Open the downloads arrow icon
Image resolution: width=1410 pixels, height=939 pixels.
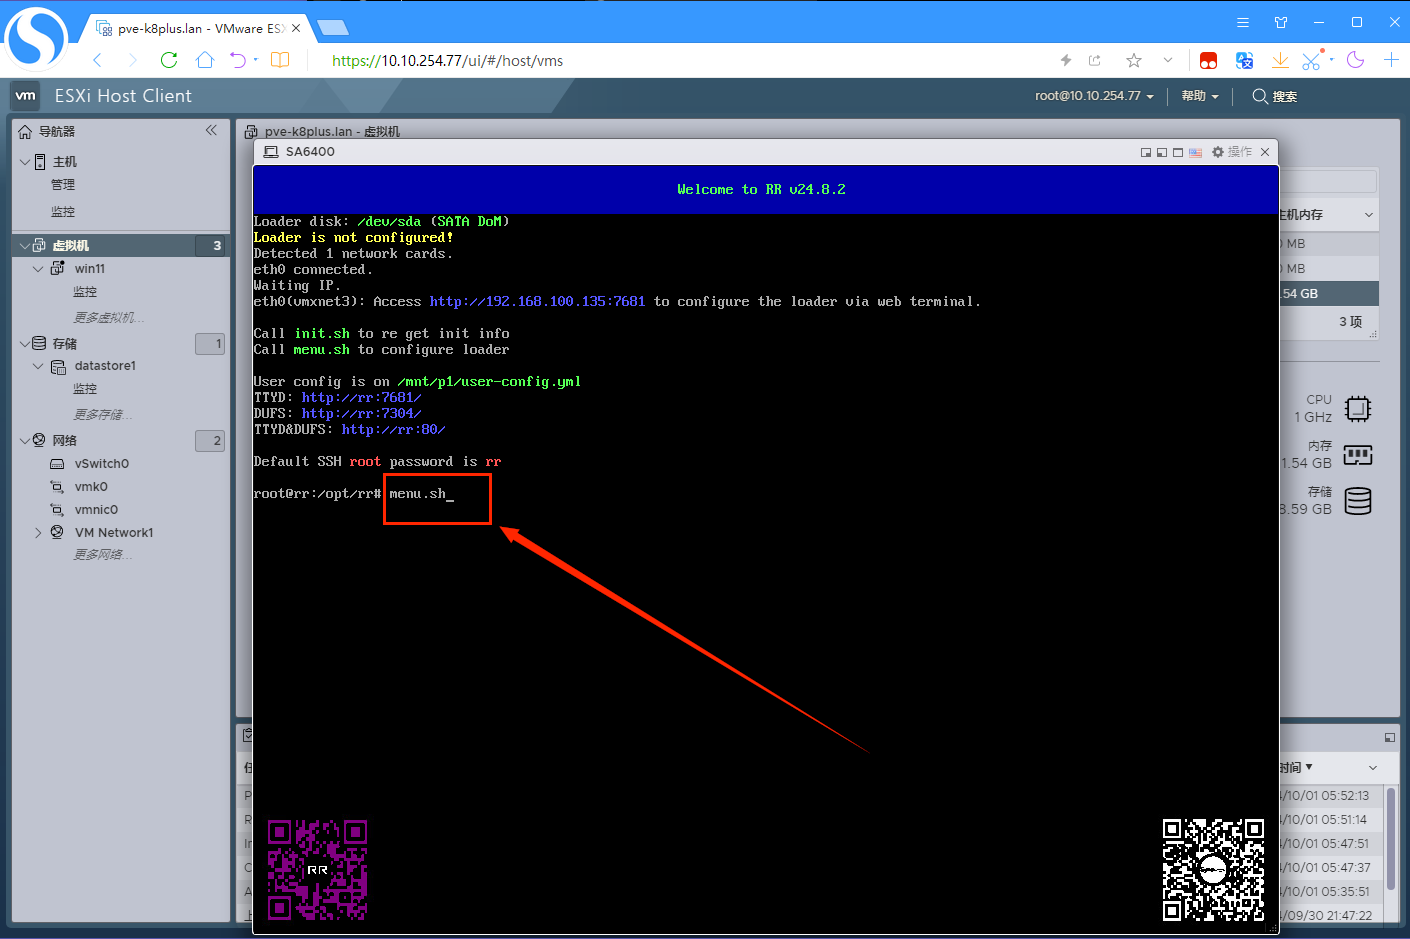pyautogui.click(x=1280, y=60)
